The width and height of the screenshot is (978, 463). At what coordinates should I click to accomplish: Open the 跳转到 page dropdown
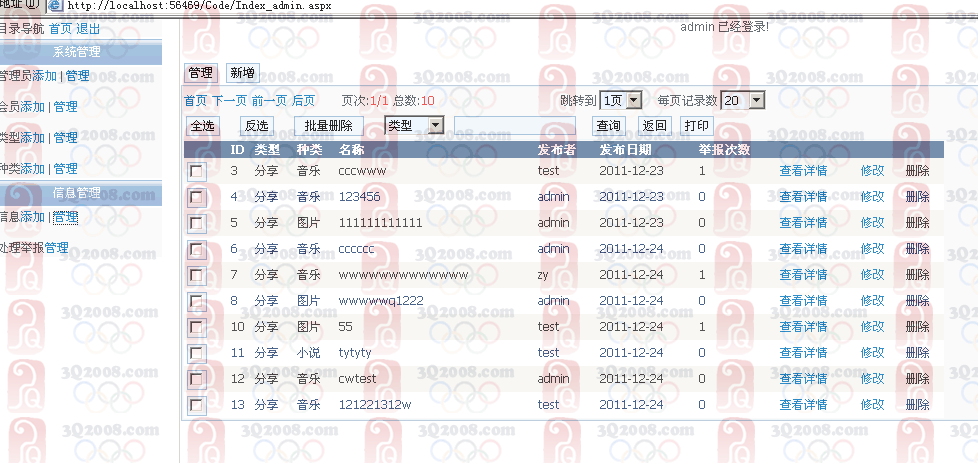pyautogui.click(x=621, y=100)
